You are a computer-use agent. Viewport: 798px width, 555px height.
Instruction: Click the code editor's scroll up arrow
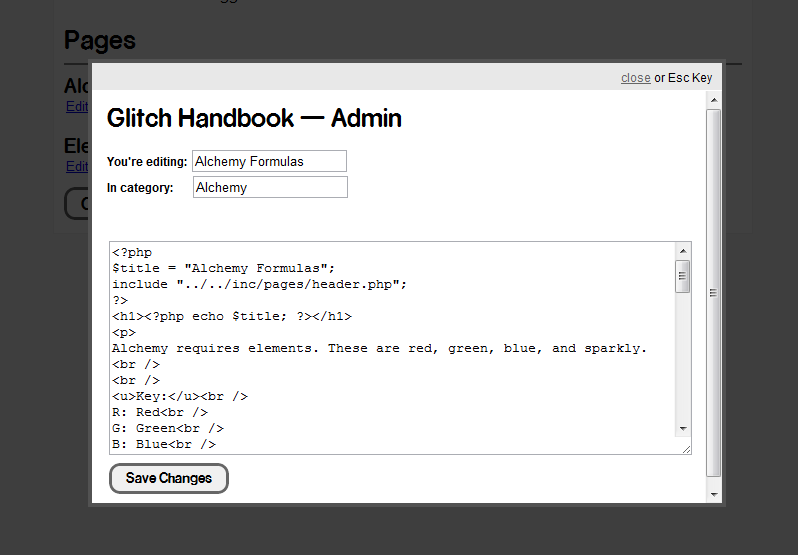pyautogui.click(x=683, y=251)
